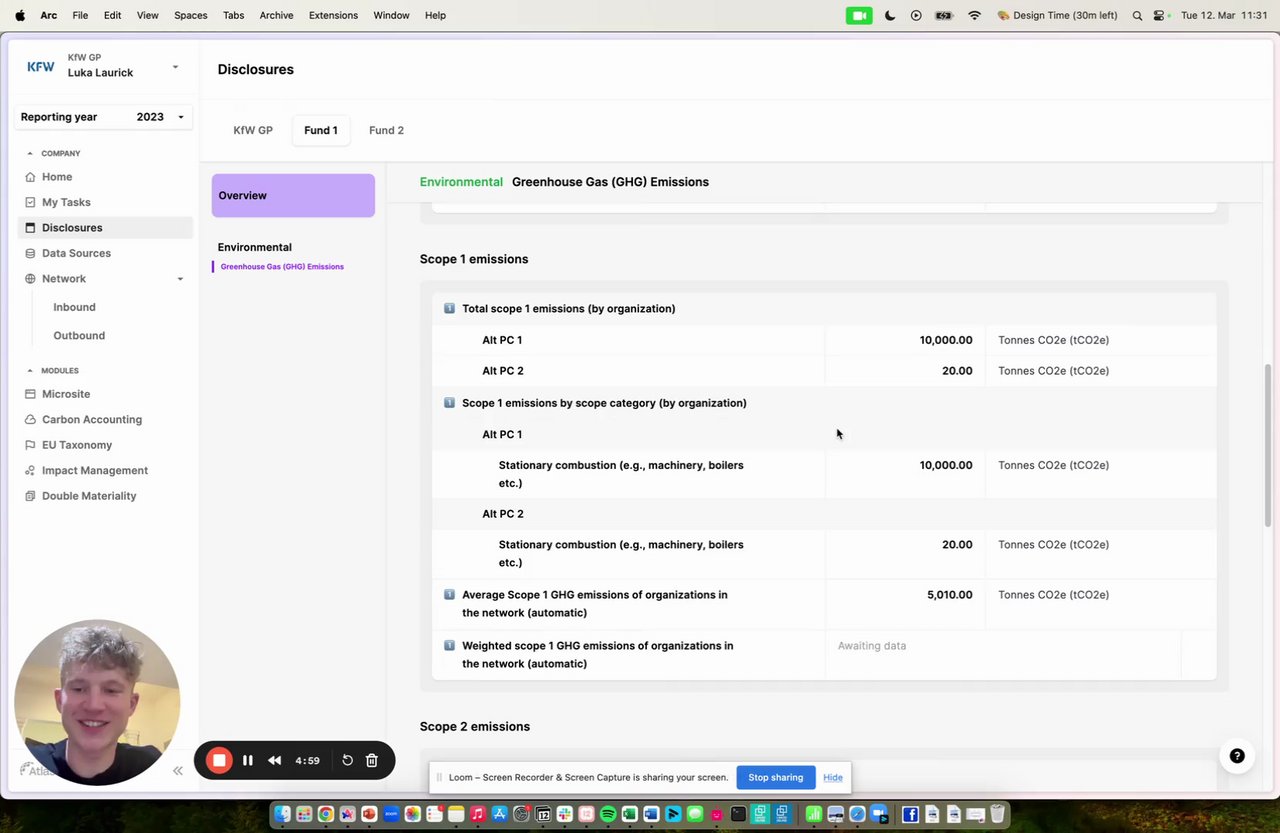Image resolution: width=1280 pixels, height=833 pixels.
Task: Delete the Loom recording with trash icon
Action: 371,761
